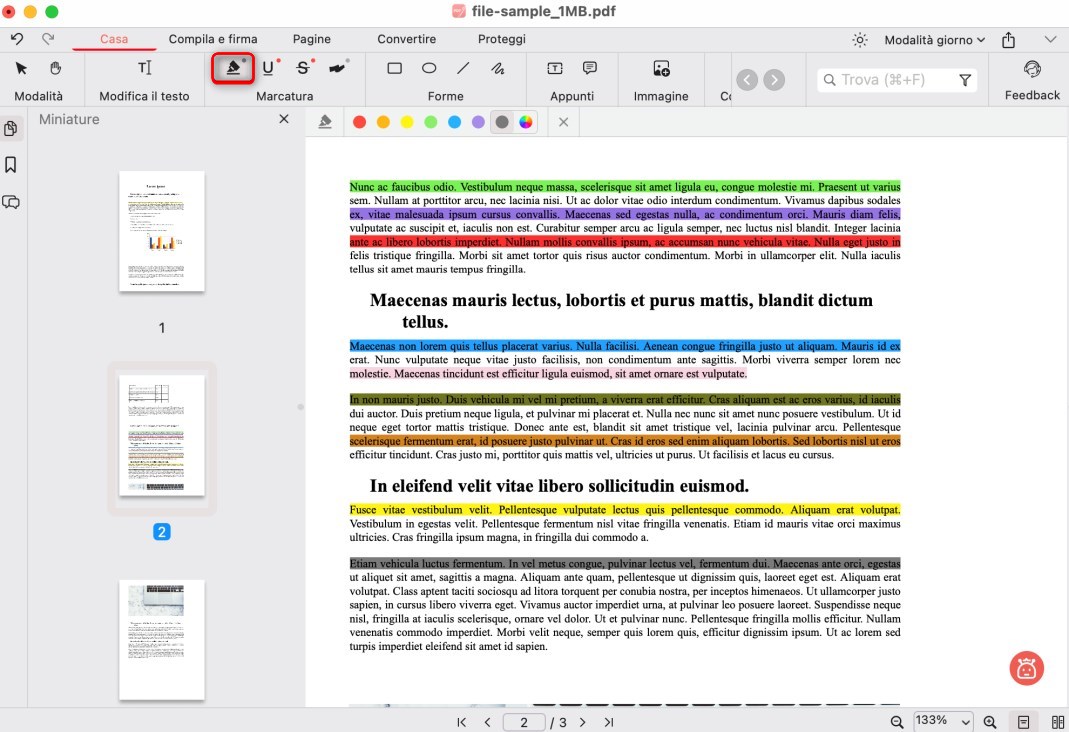
Task: Select the line tool in Forme
Action: (463, 68)
